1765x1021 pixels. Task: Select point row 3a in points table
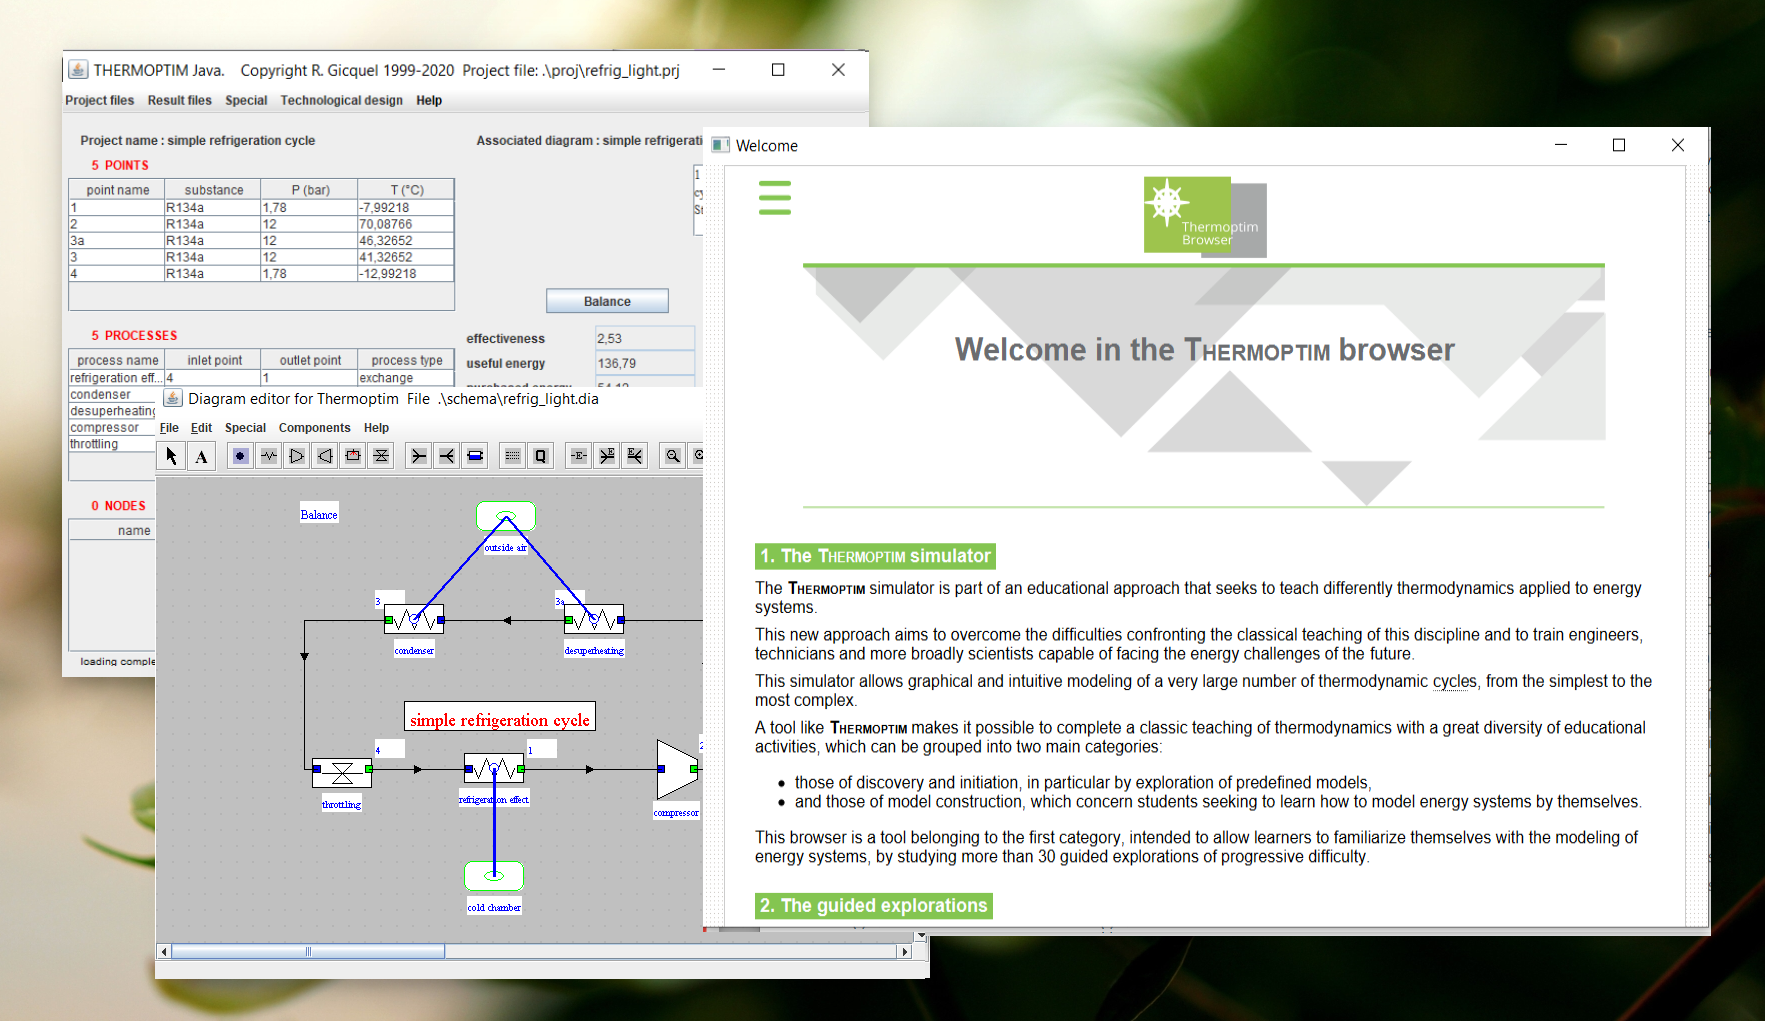tap(261, 241)
